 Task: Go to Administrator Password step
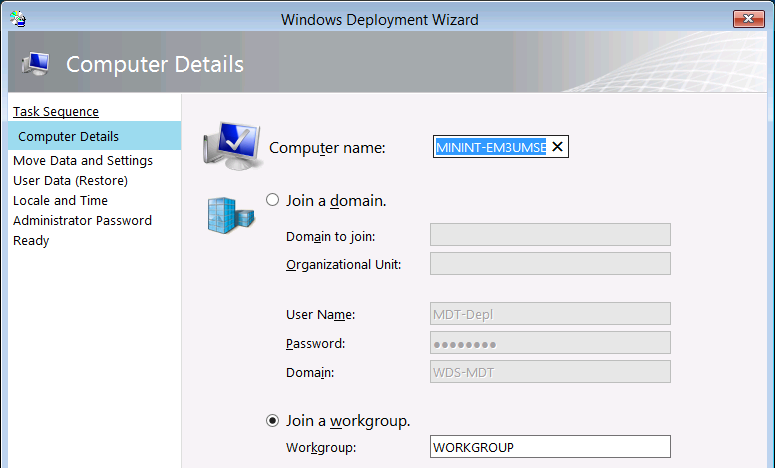tap(82, 220)
